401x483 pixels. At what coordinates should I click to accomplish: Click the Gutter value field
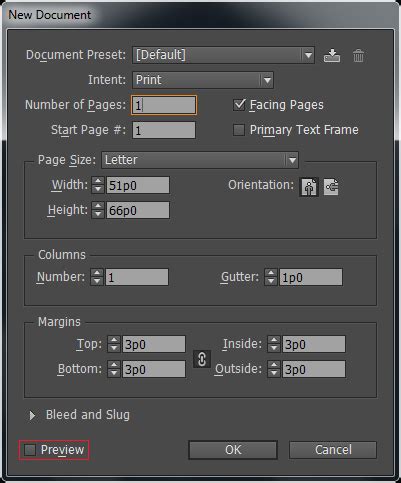tap(311, 277)
